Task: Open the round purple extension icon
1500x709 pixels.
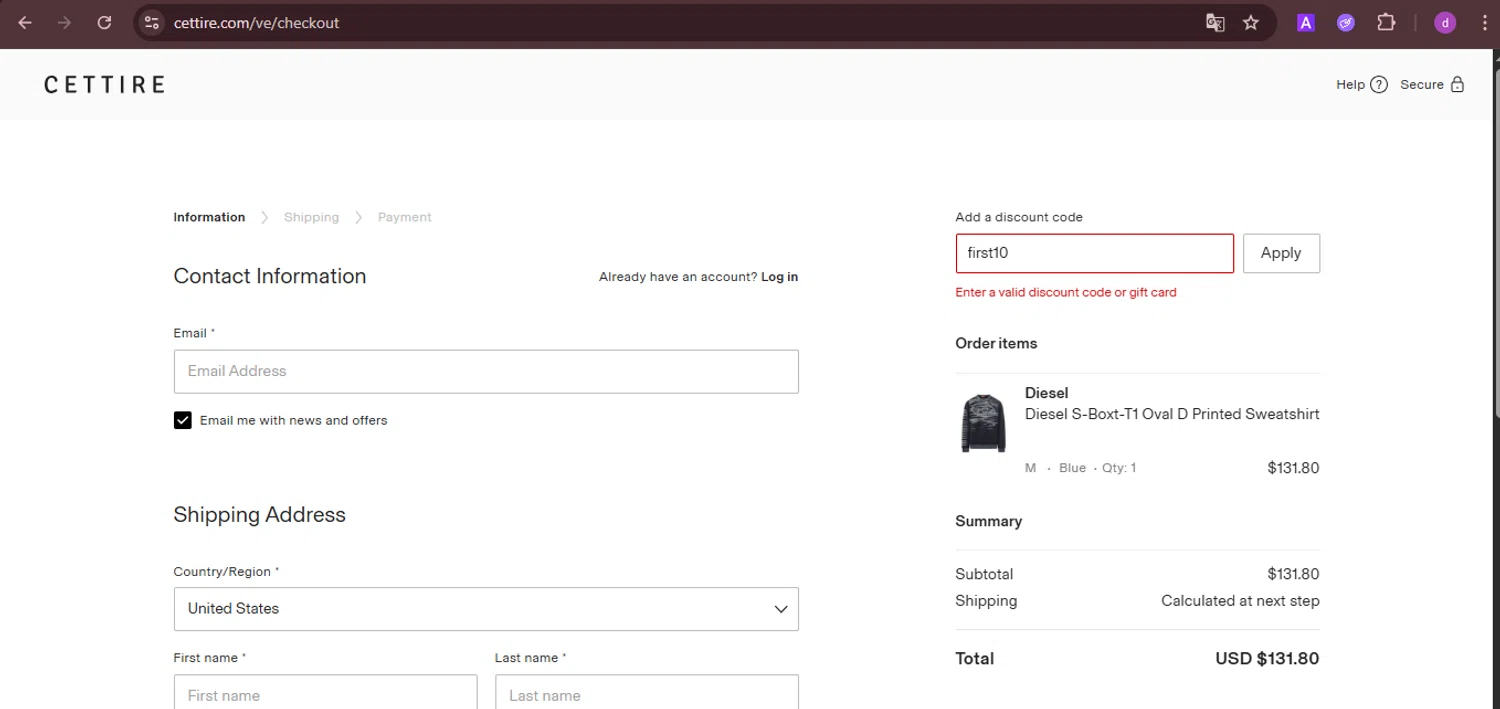Action: (x=1346, y=23)
